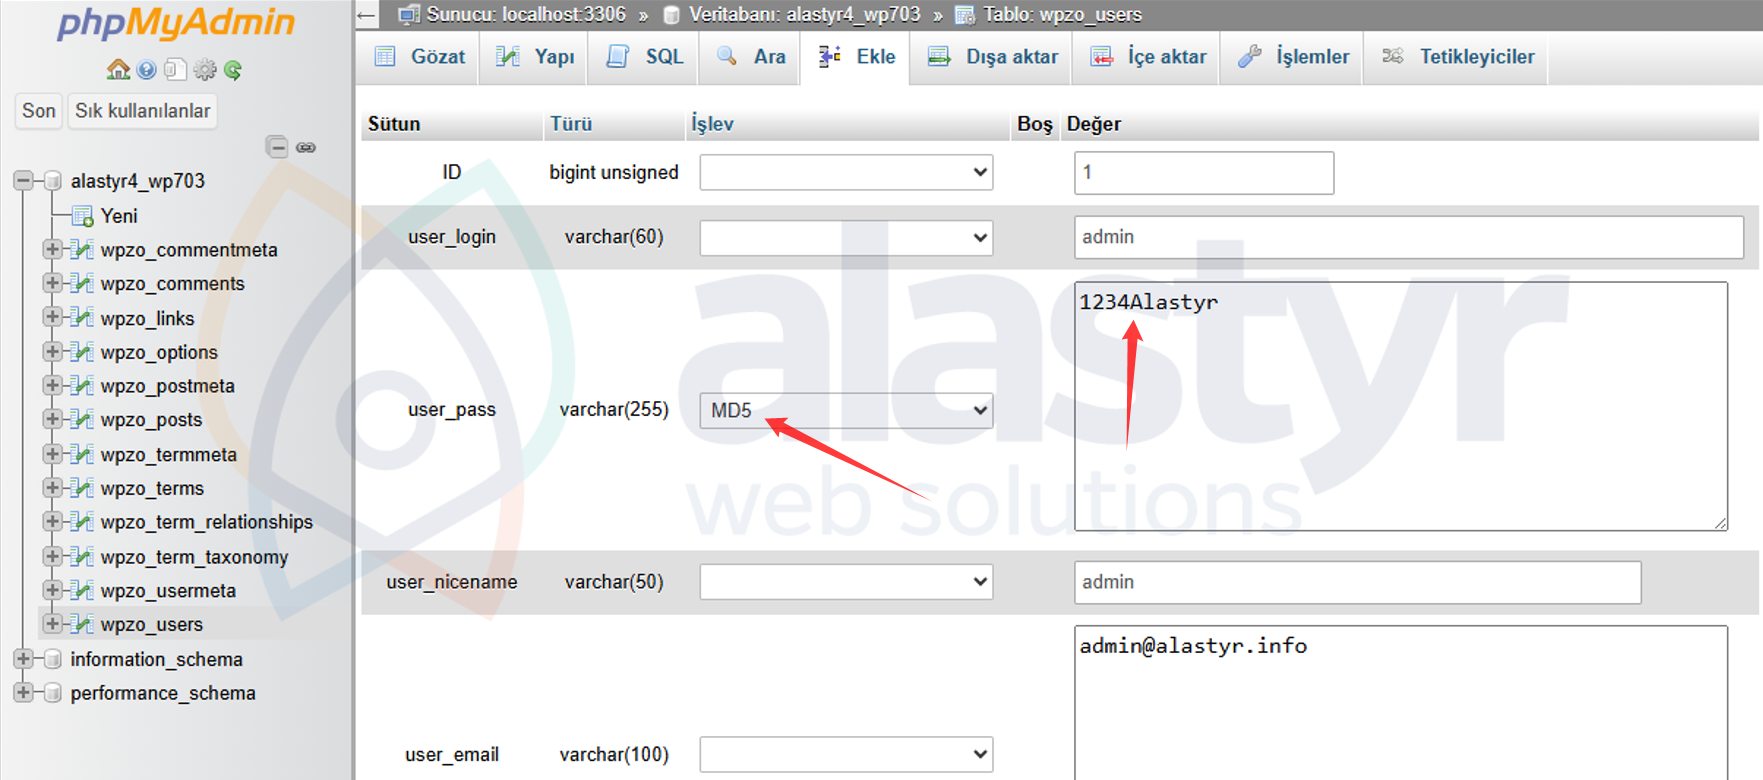
Task: Click the alastyr4_wp703 database cylinder icon
Action: point(54,181)
